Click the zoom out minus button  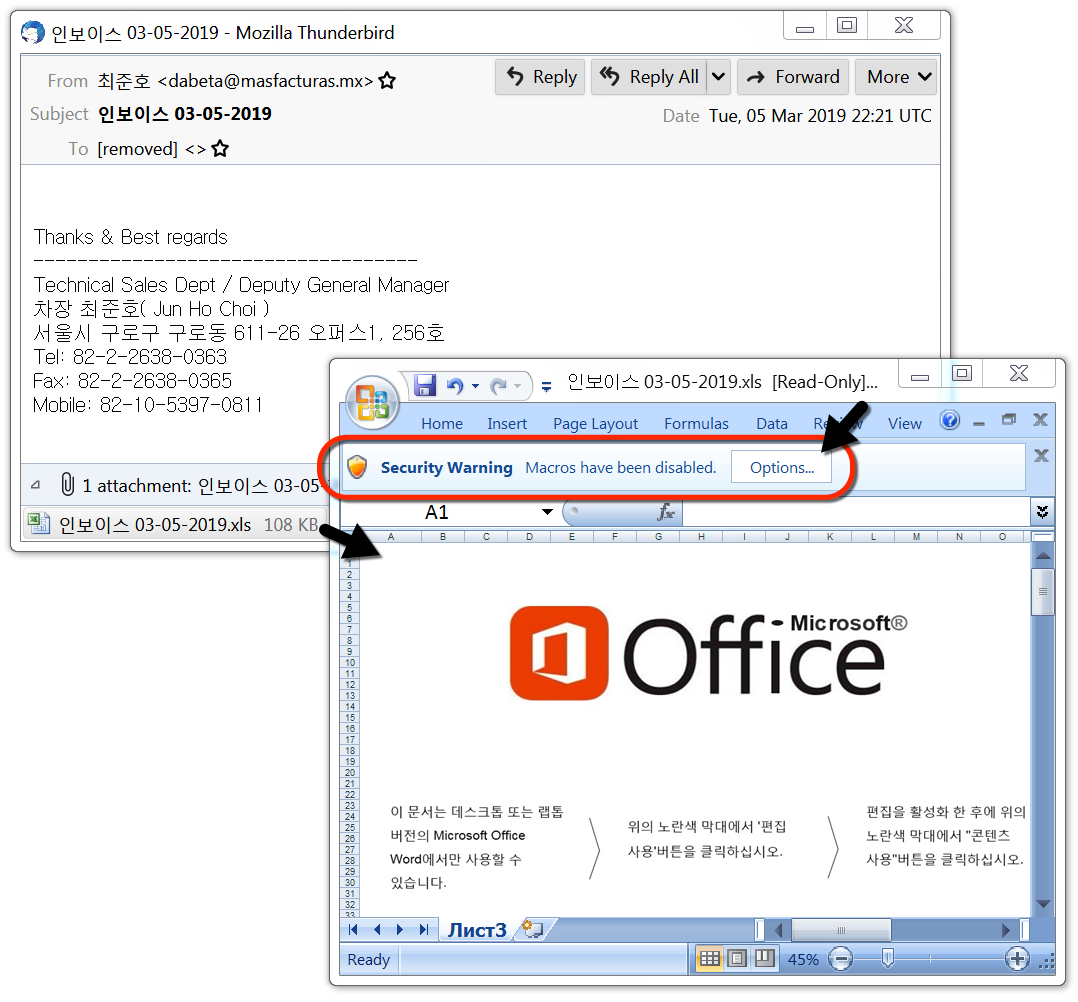tap(840, 958)
